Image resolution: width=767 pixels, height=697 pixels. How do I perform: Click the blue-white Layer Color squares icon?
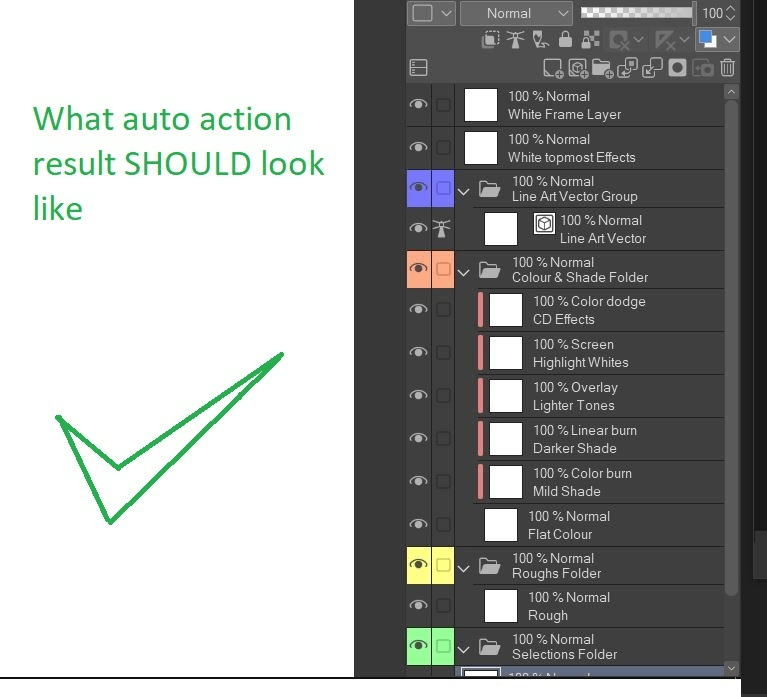708,39
